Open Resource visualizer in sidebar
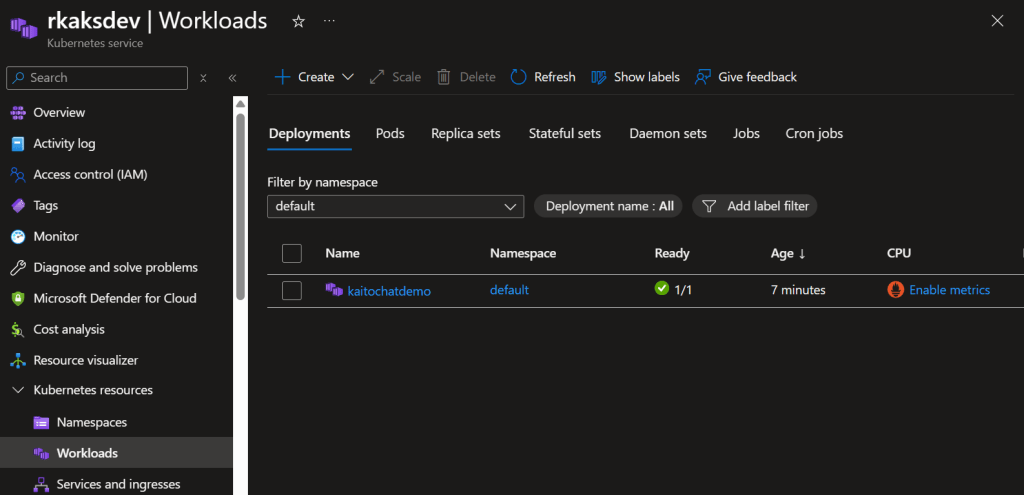The width and height of the screenshot is (1024, 495). click(x=85, y=360)
